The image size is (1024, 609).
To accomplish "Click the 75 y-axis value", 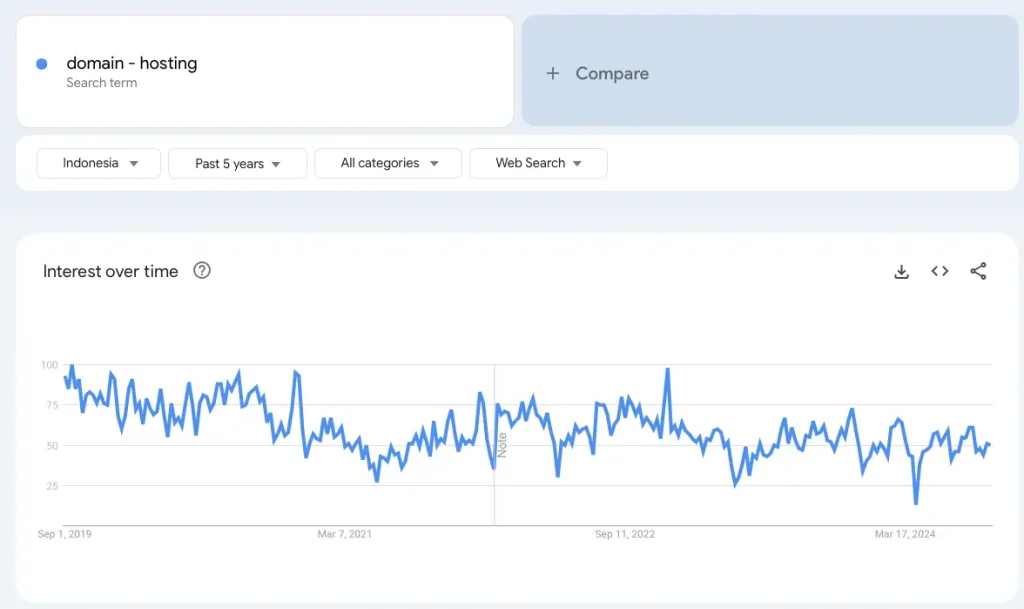I will point(52,405).
